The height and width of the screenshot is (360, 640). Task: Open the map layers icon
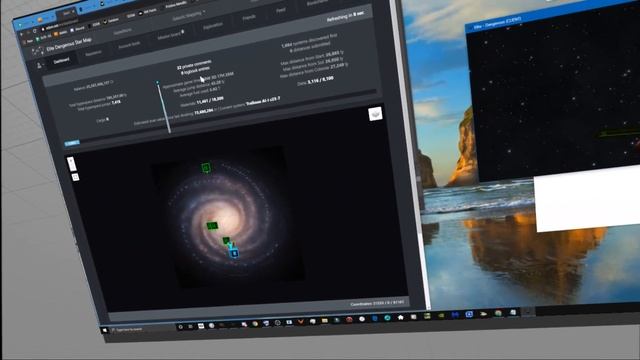(x=375, y=113)
